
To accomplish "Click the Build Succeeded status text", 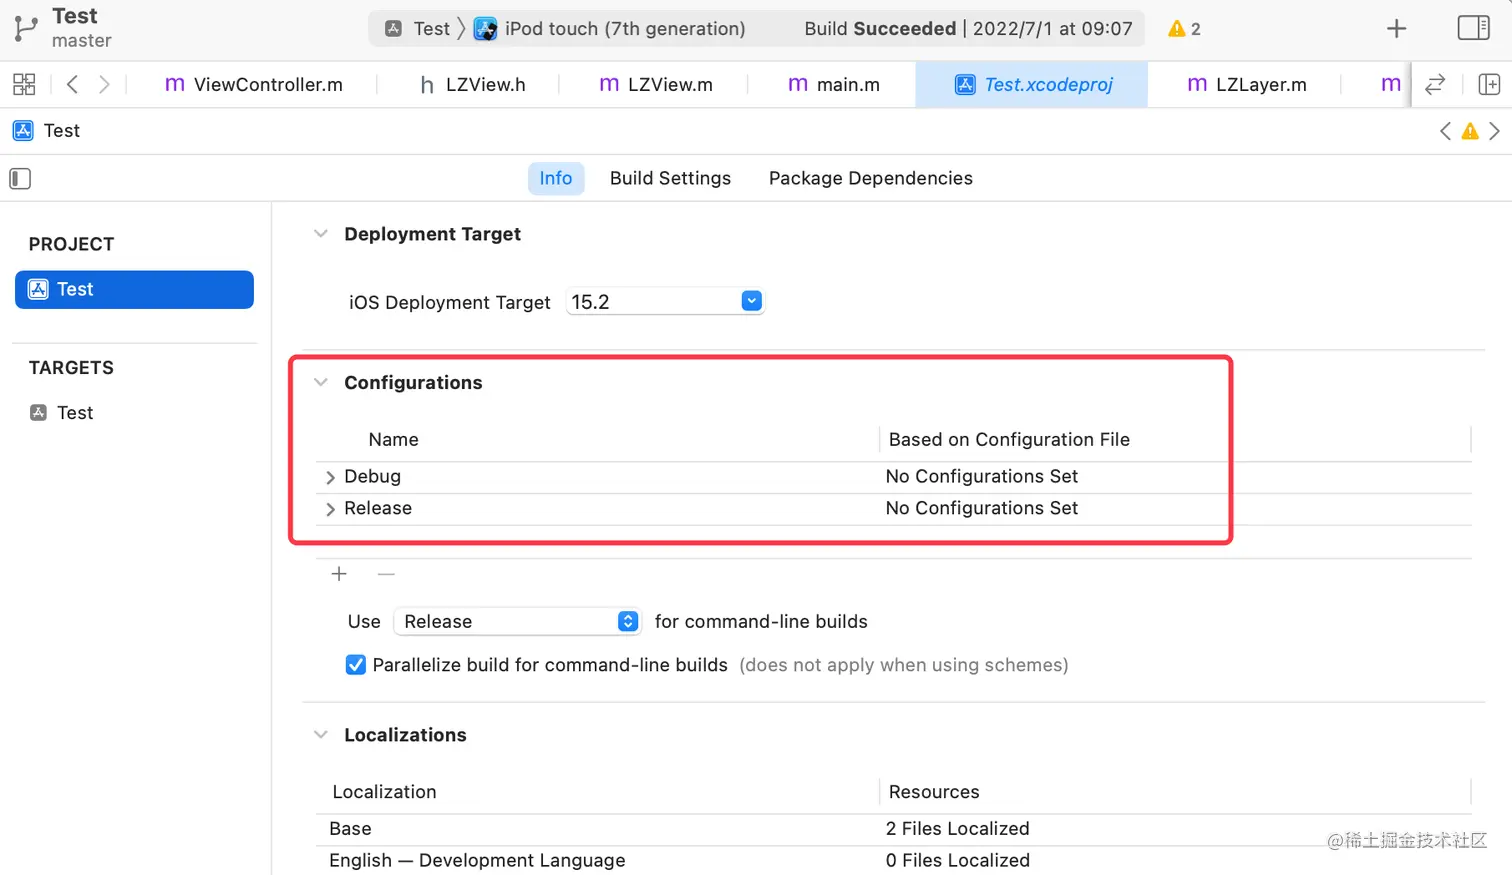I will [880, 29].
